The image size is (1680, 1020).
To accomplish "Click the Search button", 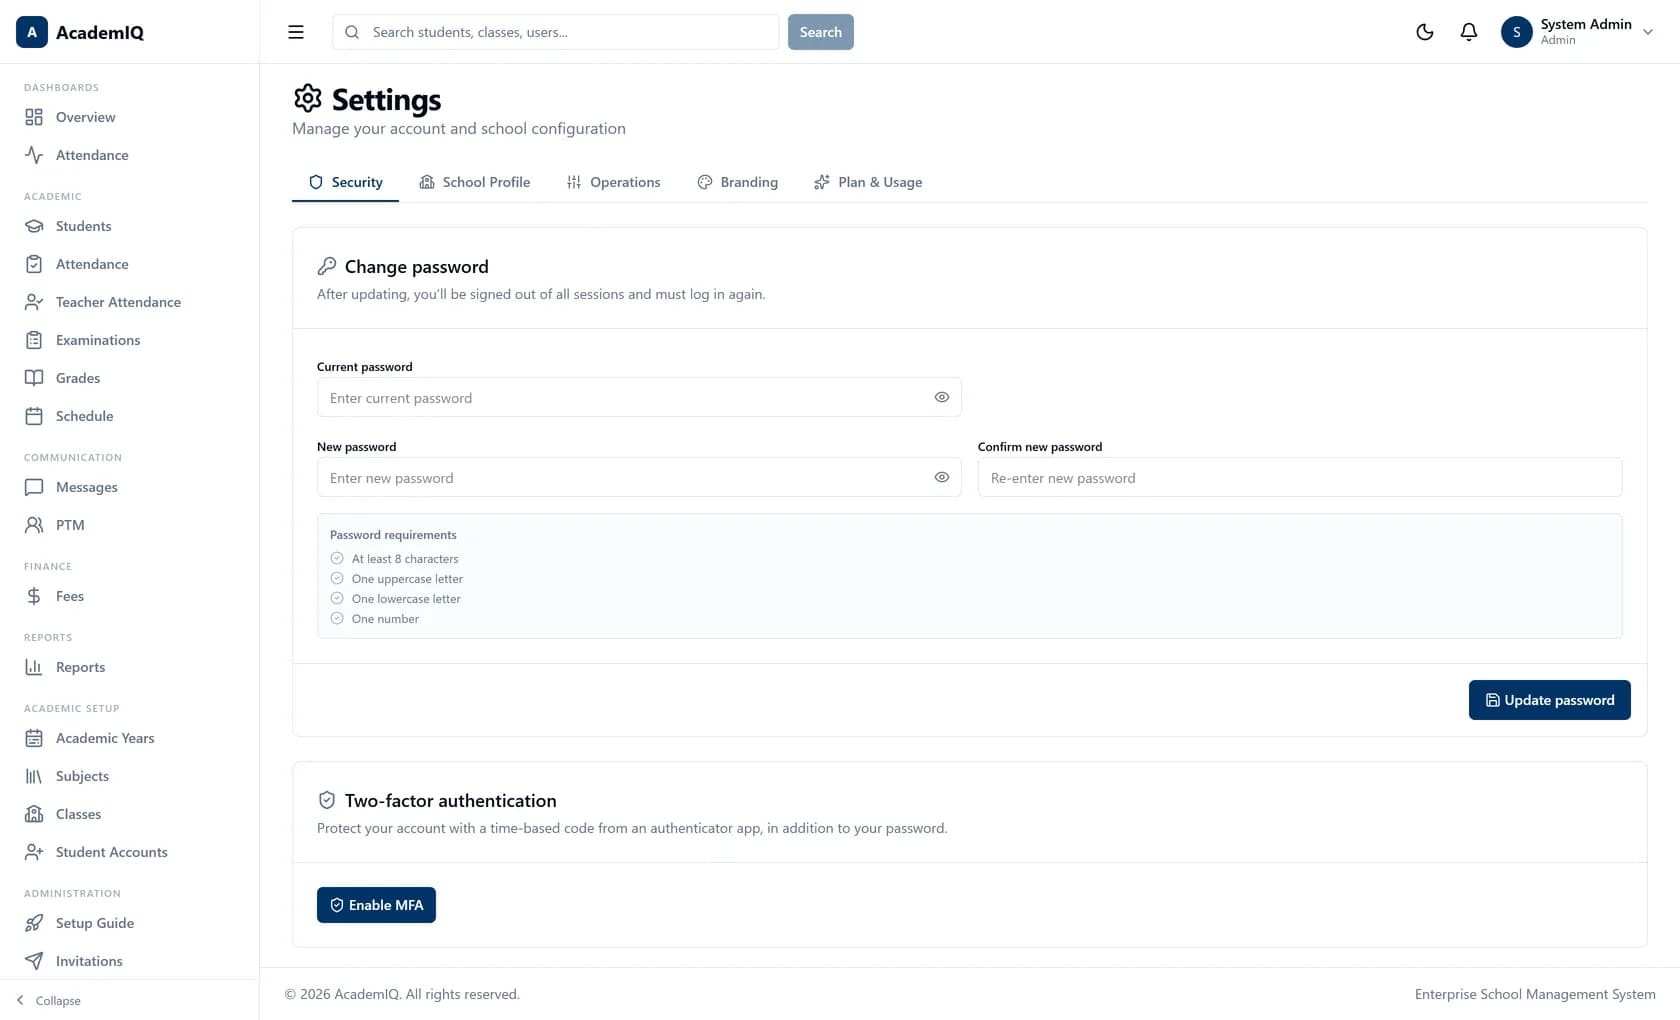I will tap(821, 32).
